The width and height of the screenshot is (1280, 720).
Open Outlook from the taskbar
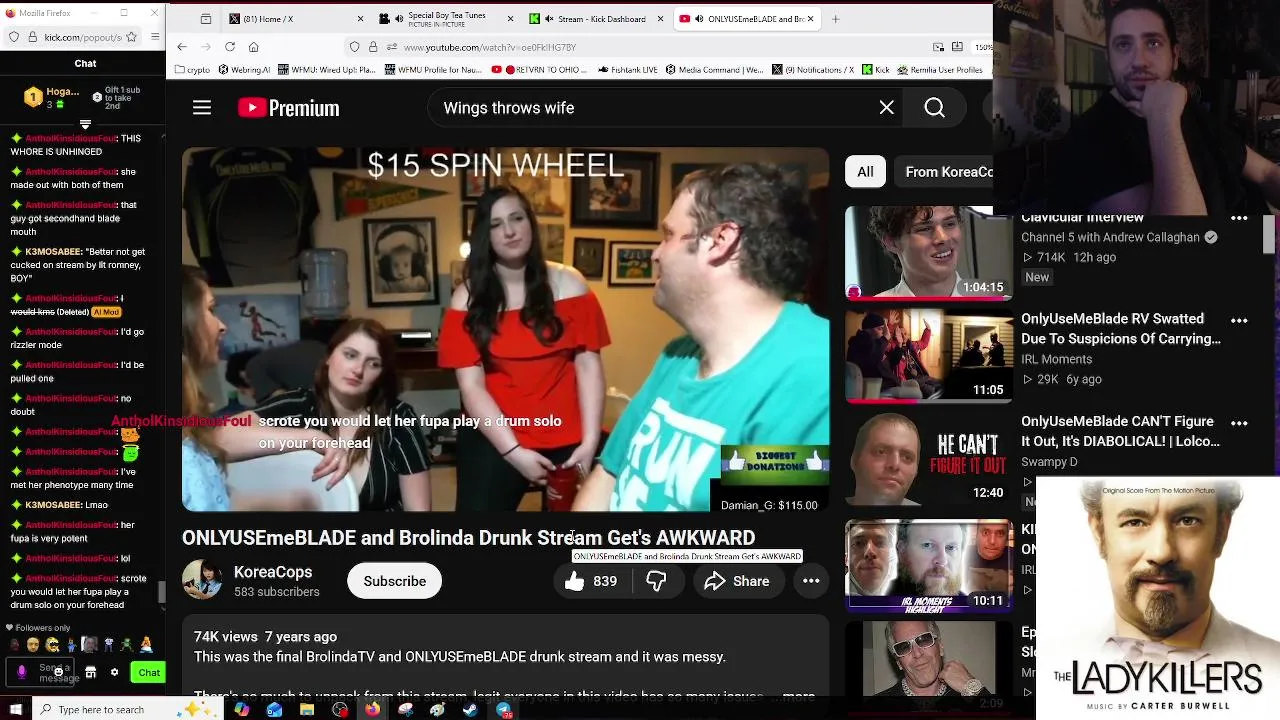point(275,710)
